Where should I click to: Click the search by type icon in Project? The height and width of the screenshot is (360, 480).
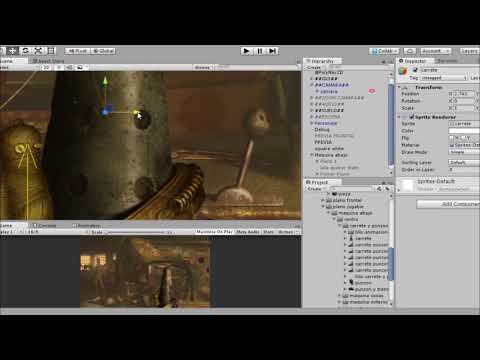tap(379, 189)
